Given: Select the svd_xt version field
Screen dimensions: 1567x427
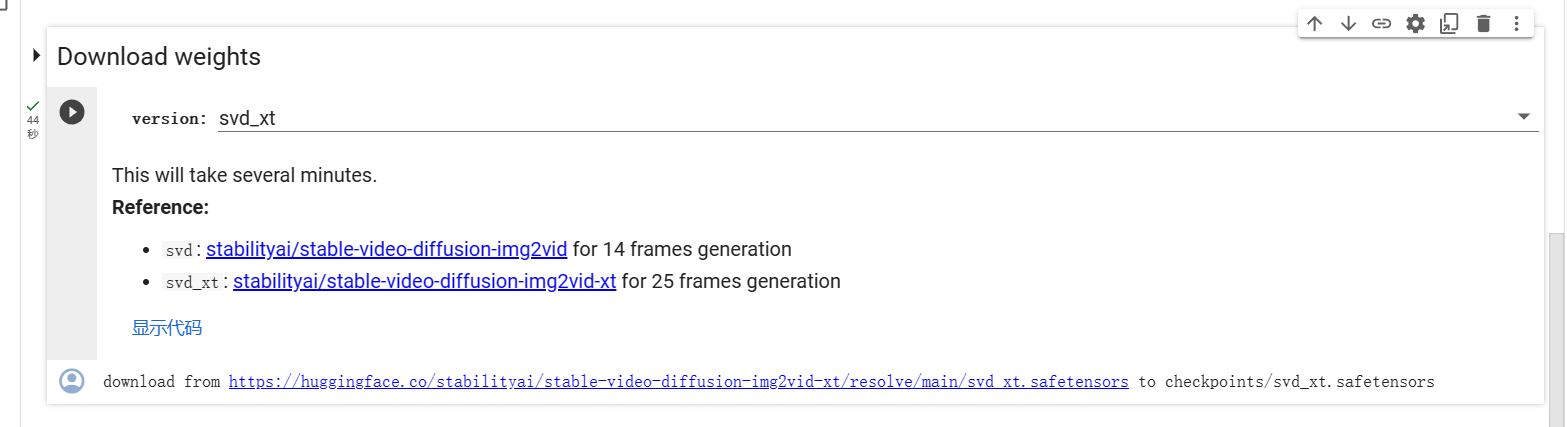Looking at the screenshot, I should pos(878,118).
